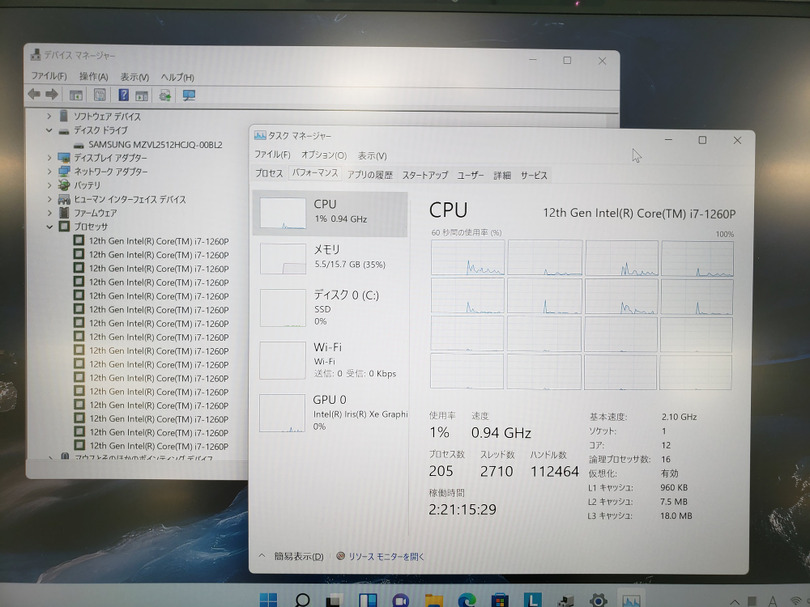The width and height of the screenshot is (810, 607).
Task: Click the Back arrow in Device Manager toolbar
Action: [x=34, y=95]
